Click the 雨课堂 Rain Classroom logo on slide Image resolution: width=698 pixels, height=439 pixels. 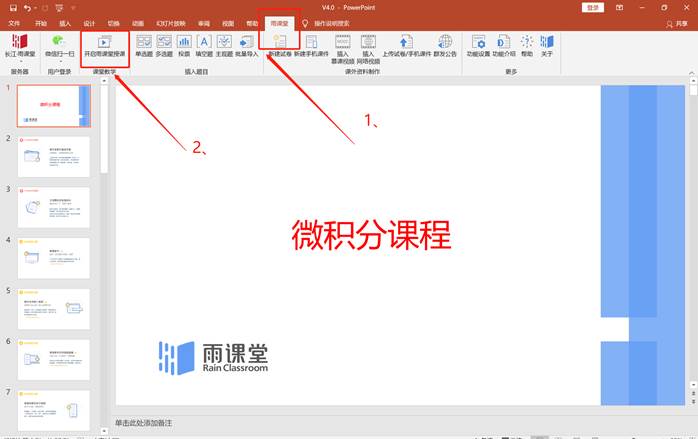pos(213,358)
